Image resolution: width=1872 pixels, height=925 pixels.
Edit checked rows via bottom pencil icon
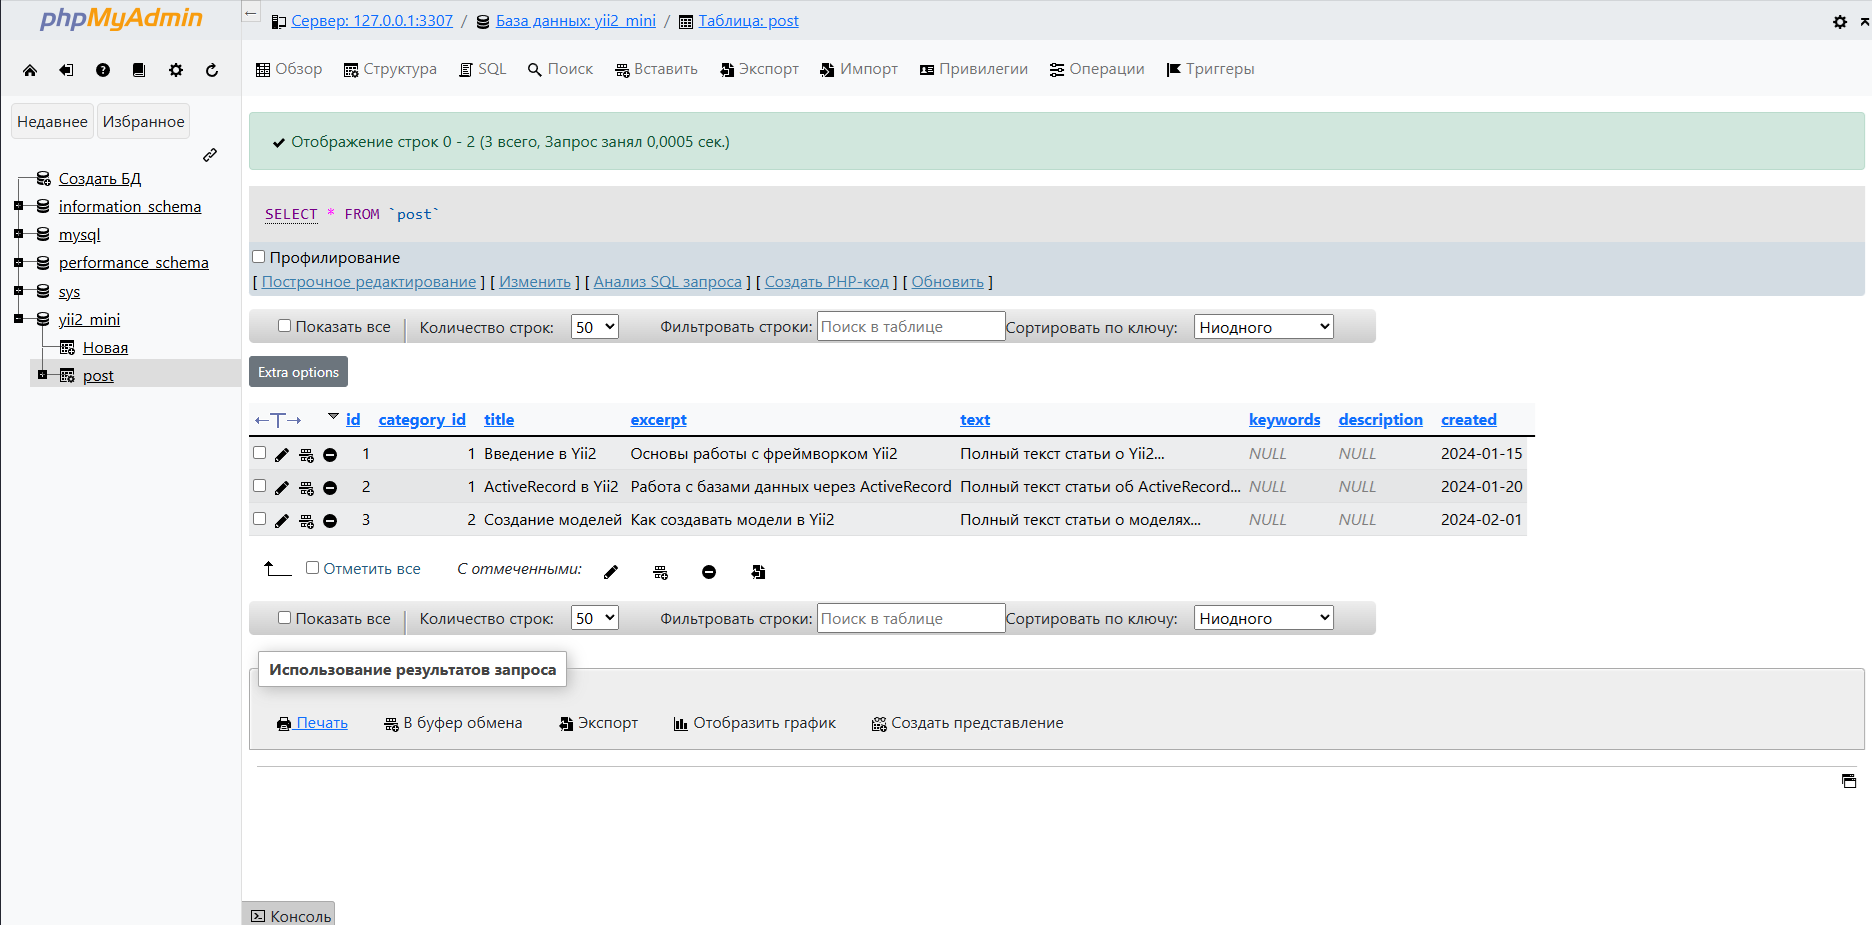click(611, 572)
